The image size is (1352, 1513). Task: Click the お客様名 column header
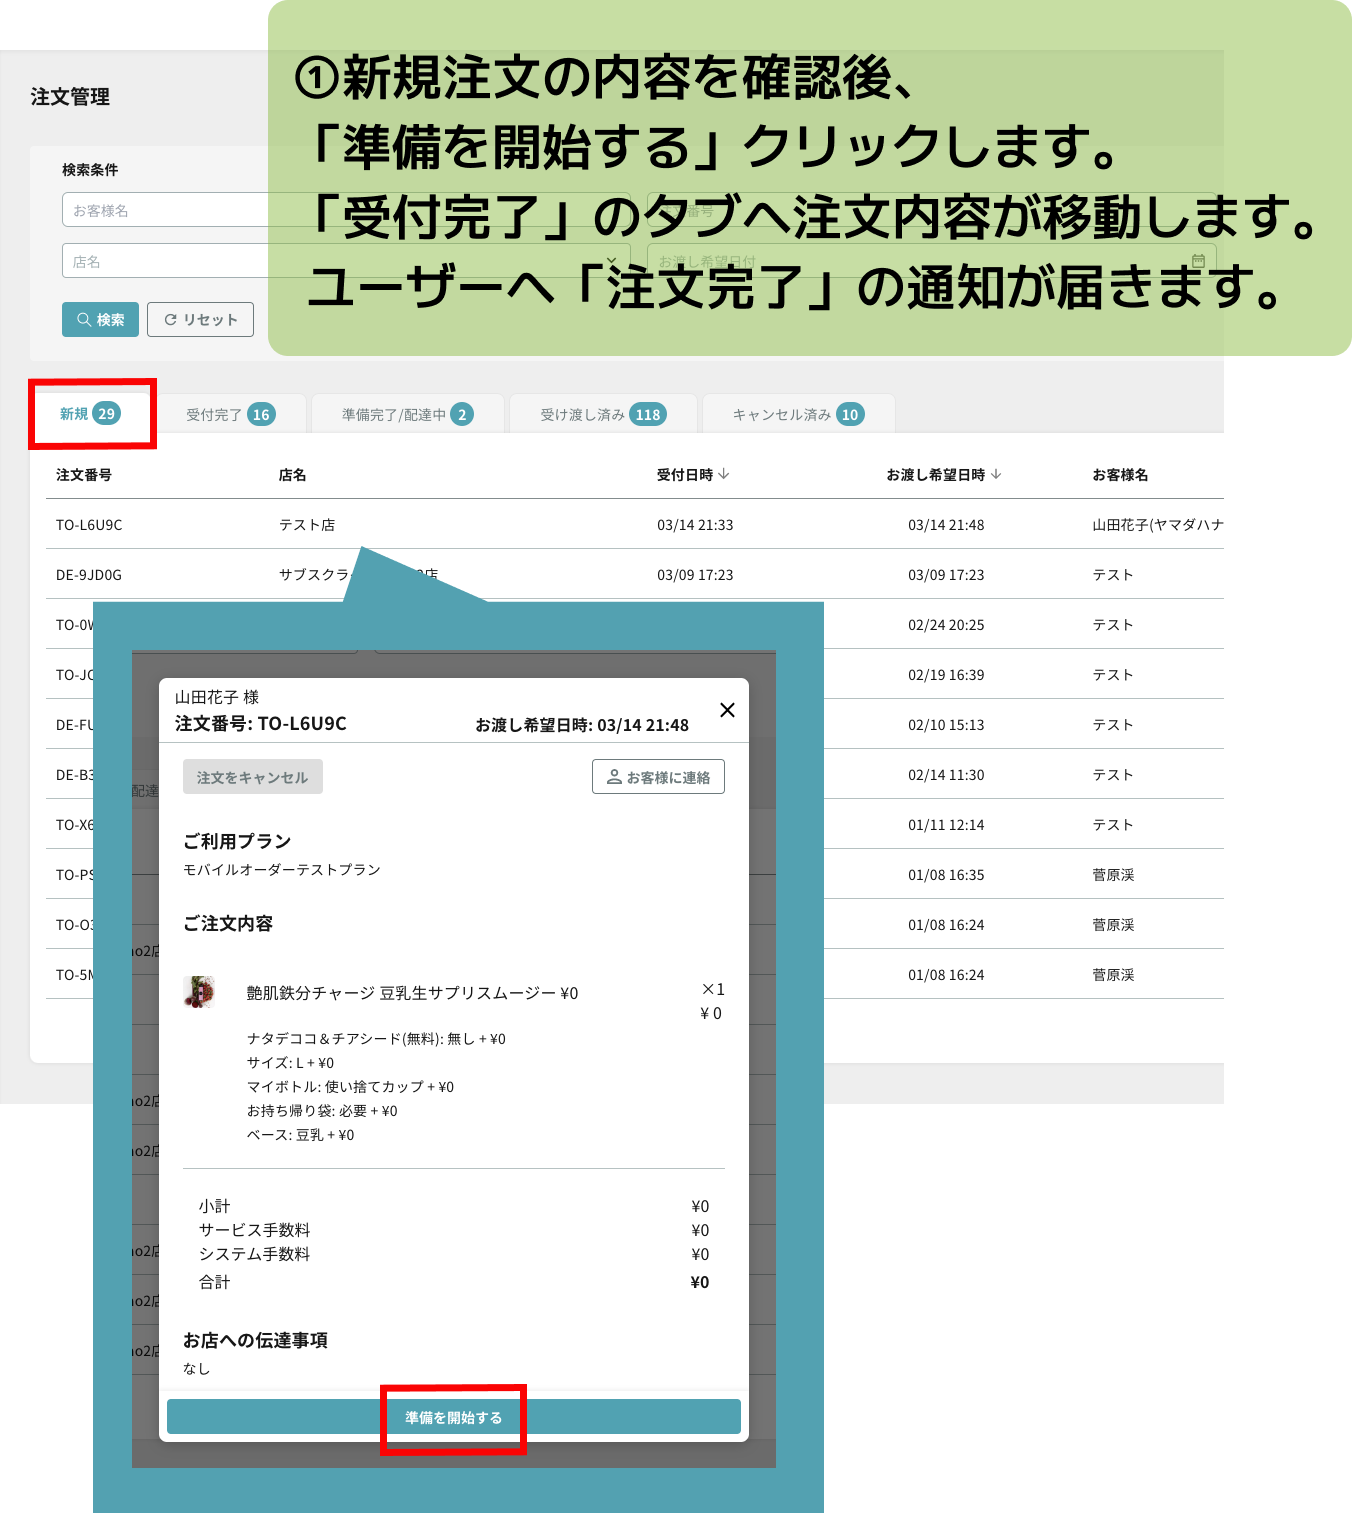[1120, 475]
